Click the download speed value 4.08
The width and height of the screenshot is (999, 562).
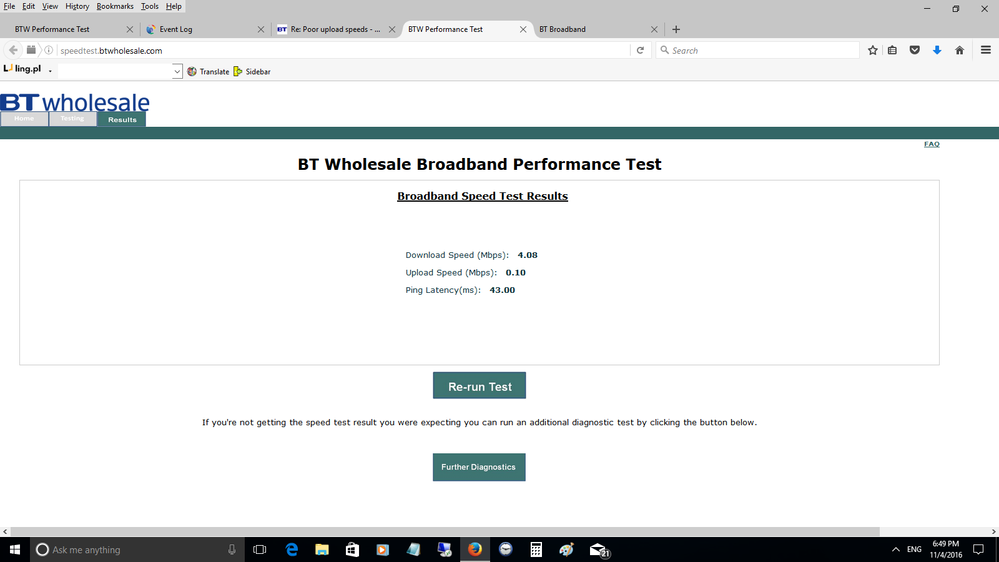pyautogui.click(x=528, y=255)
